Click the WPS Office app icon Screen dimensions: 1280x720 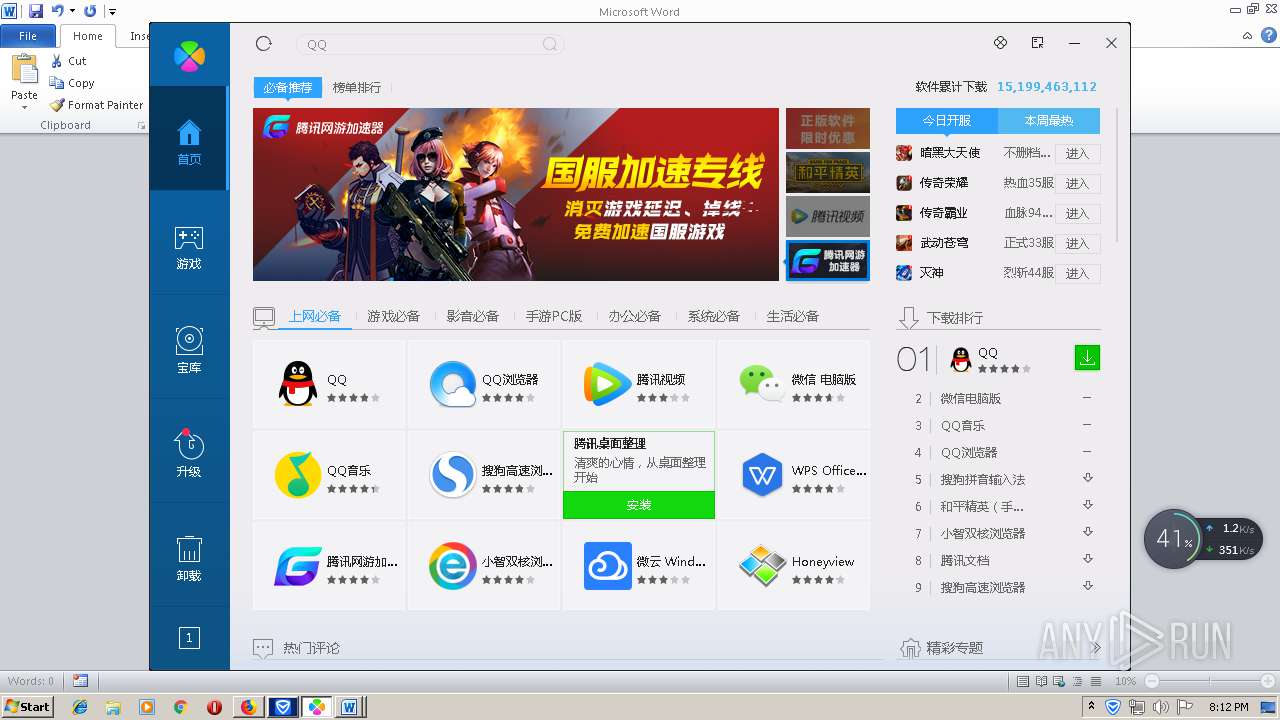(x=762, y=475)
